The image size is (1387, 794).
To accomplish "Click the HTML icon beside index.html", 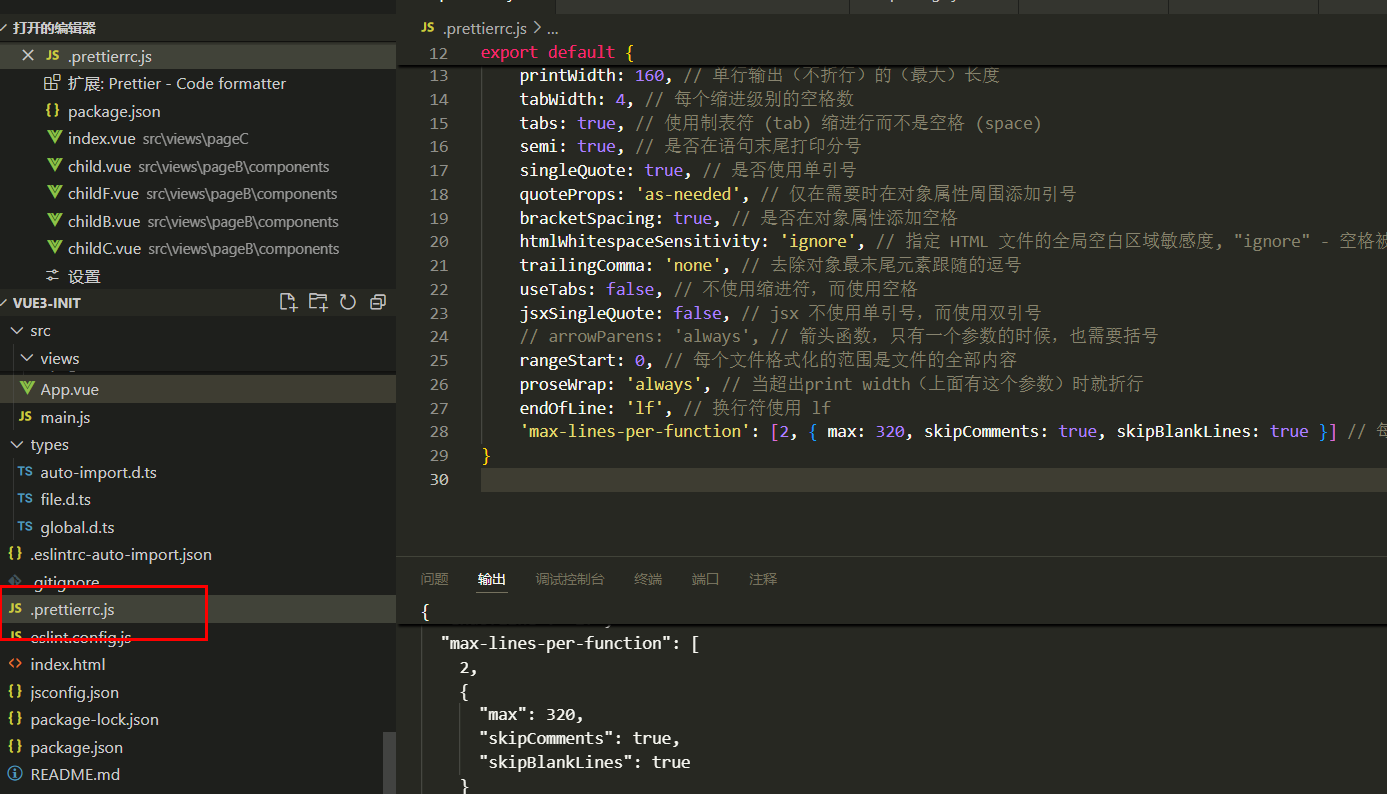I will point(15,664).
